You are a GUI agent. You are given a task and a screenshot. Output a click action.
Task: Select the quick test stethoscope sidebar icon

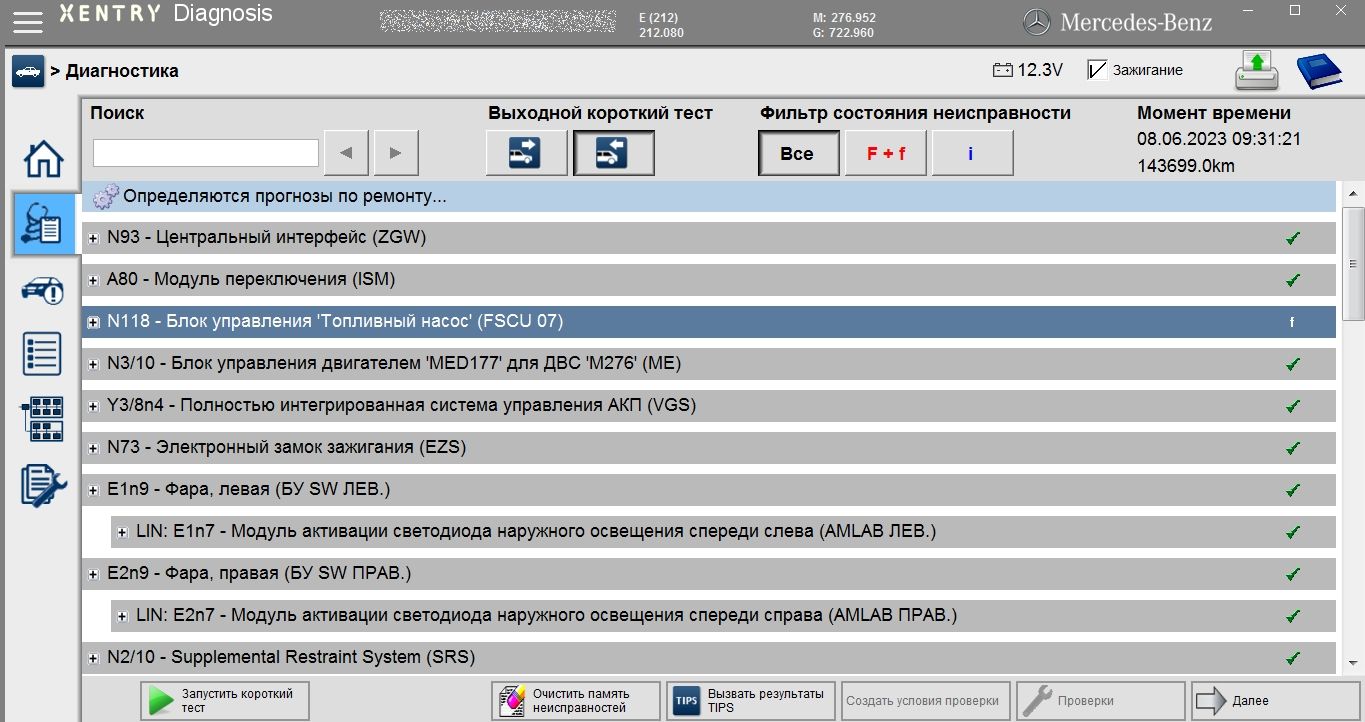(x=46, y=225)
